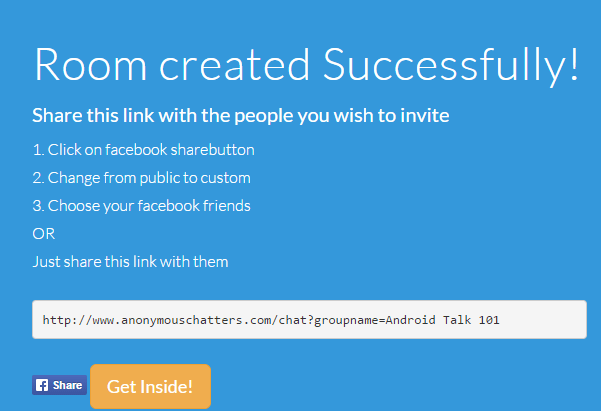The height and width of the screenshot is (411, 601).
Task: Click the word 'created' in the heading
Action: coord(234,64)
